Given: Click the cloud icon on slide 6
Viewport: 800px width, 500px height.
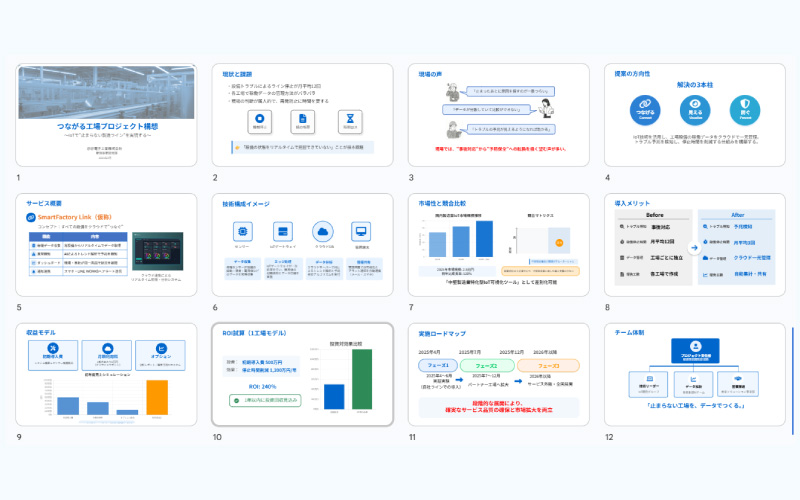Looking at the screenshot, I should tap(323, 233).
